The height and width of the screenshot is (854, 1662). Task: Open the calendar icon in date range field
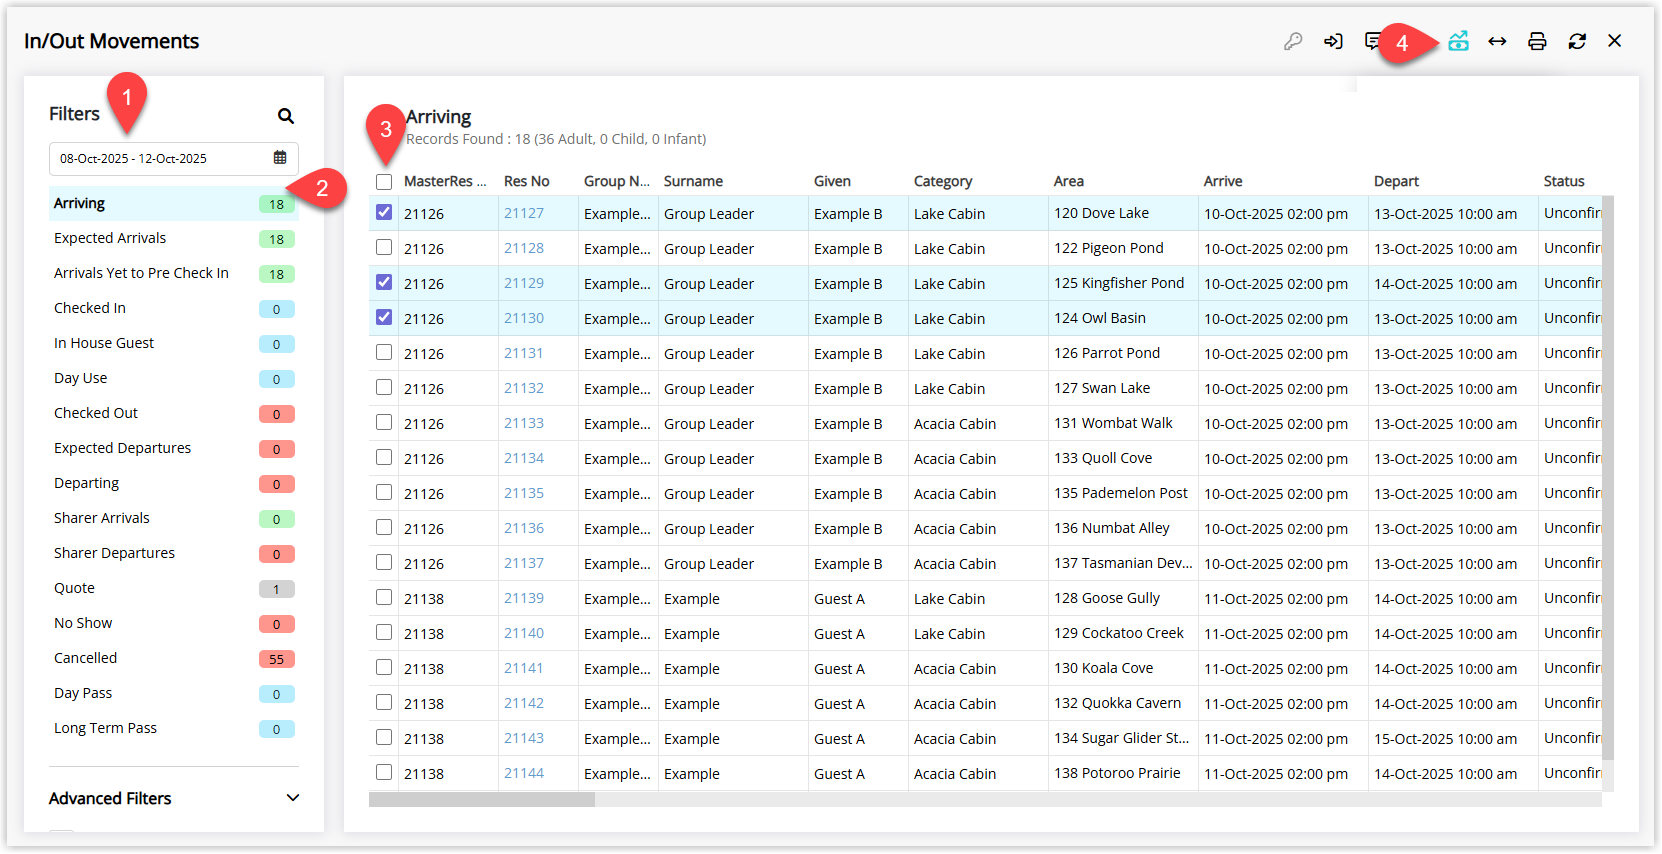280,158
